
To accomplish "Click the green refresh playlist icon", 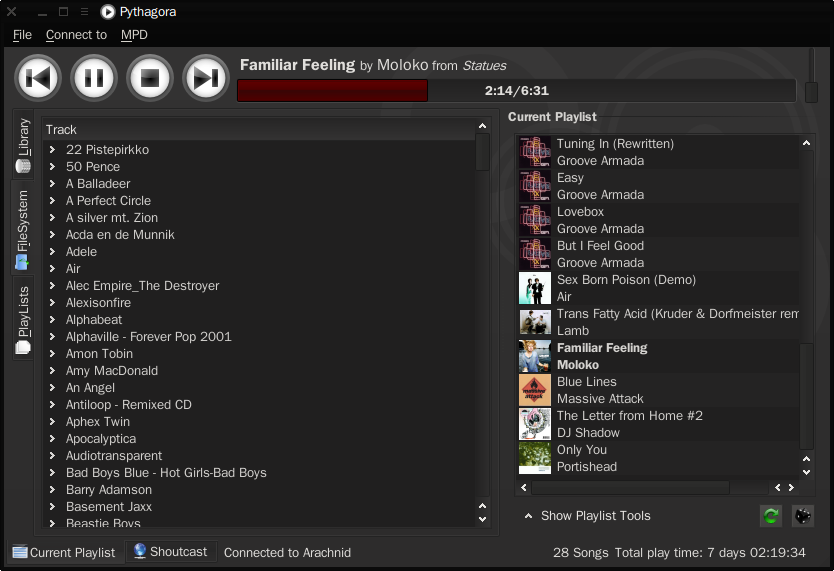I will click(771, 516).
